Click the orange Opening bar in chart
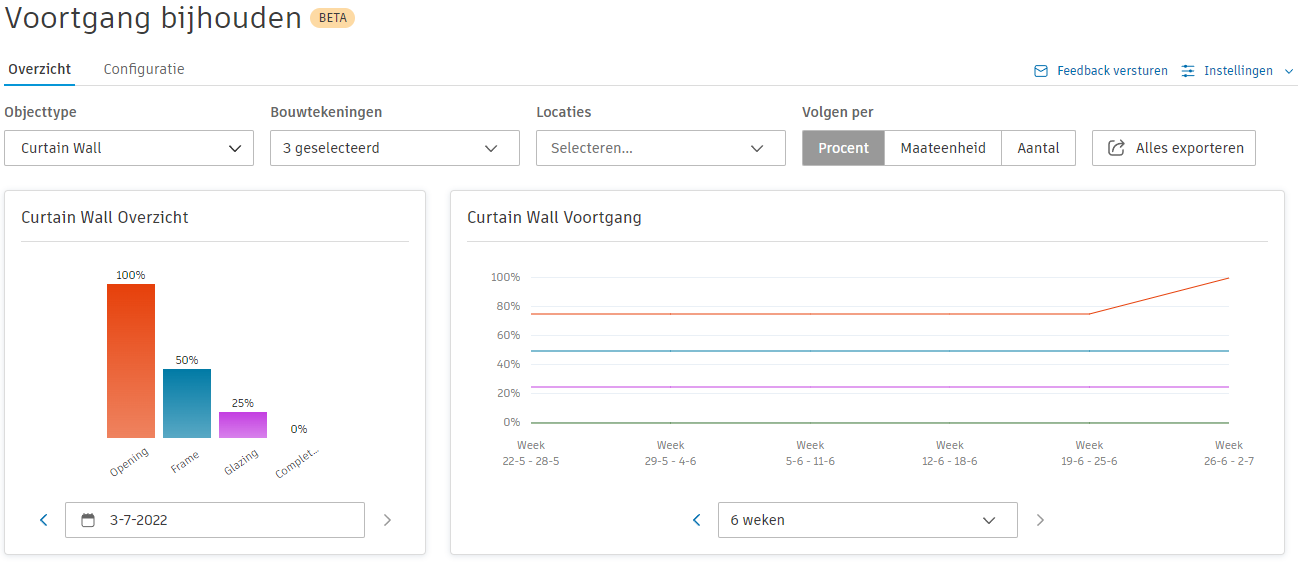Image resolution: width=1298 pixels, height=571 pixels. click(x=131, y=360)
